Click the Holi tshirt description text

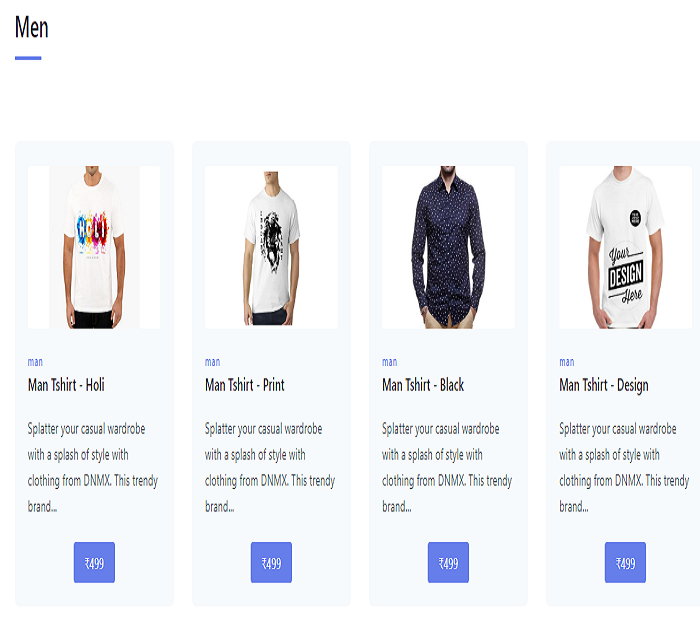click(x=93, y=467)
